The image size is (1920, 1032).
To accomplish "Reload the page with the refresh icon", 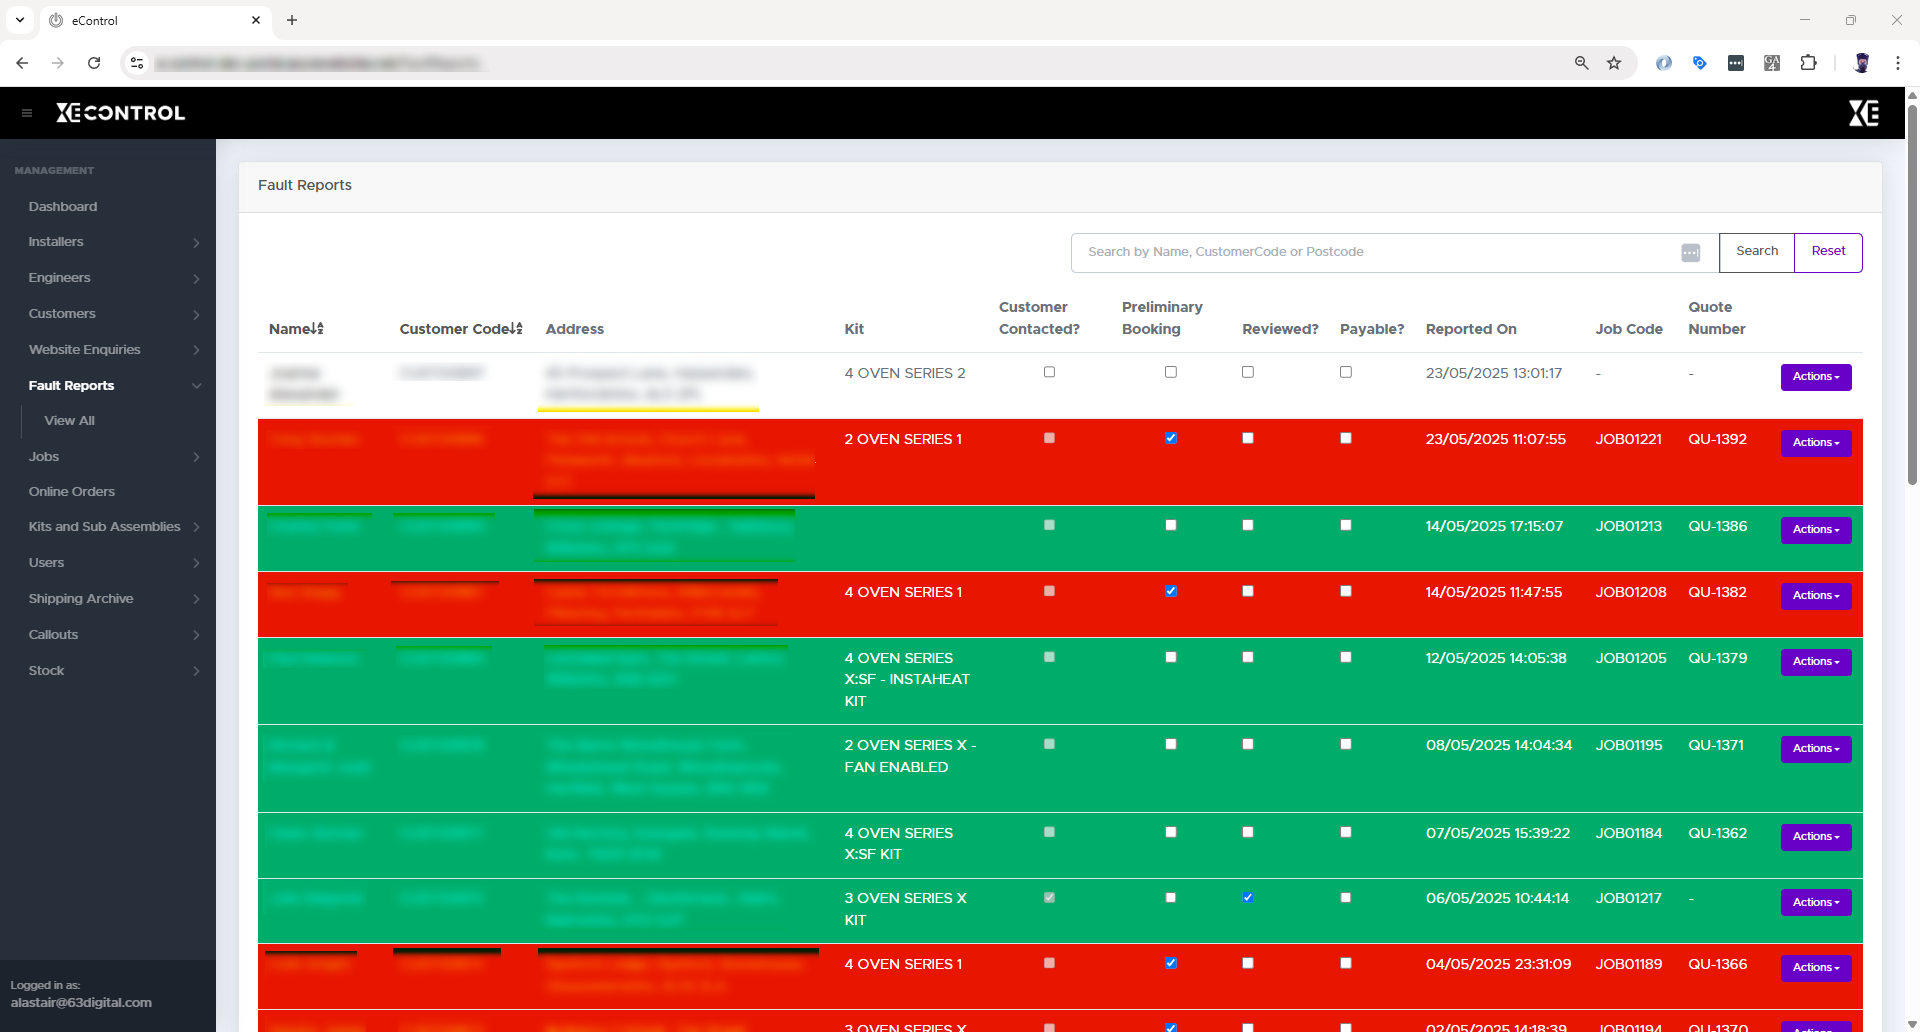I will (94, 63).
